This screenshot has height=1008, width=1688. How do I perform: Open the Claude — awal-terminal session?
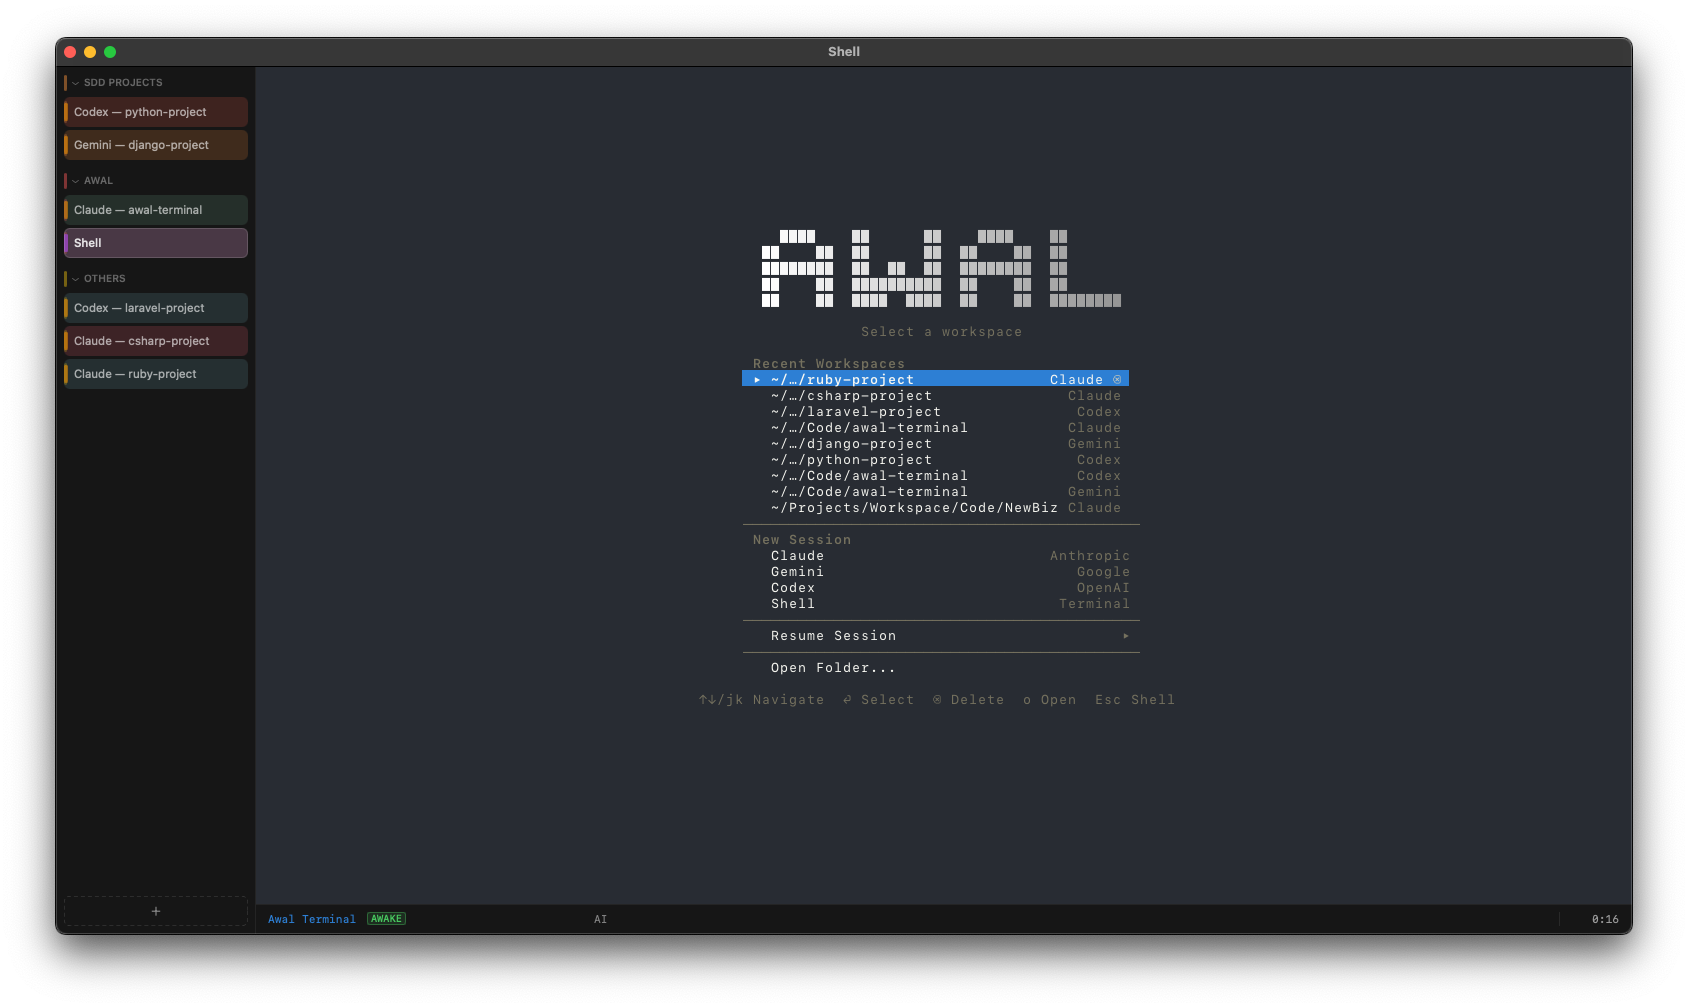coord(155,210)
